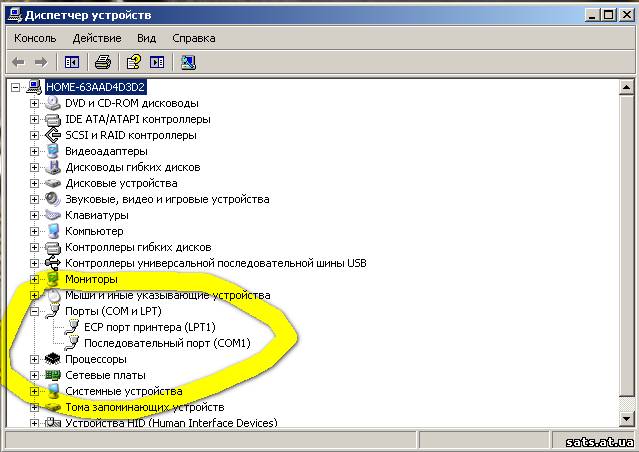Image resolution: width=639 pixels, height=452 pixels.
Task: Click the Дисковые устройства icon
Action: tap(53, 183)
